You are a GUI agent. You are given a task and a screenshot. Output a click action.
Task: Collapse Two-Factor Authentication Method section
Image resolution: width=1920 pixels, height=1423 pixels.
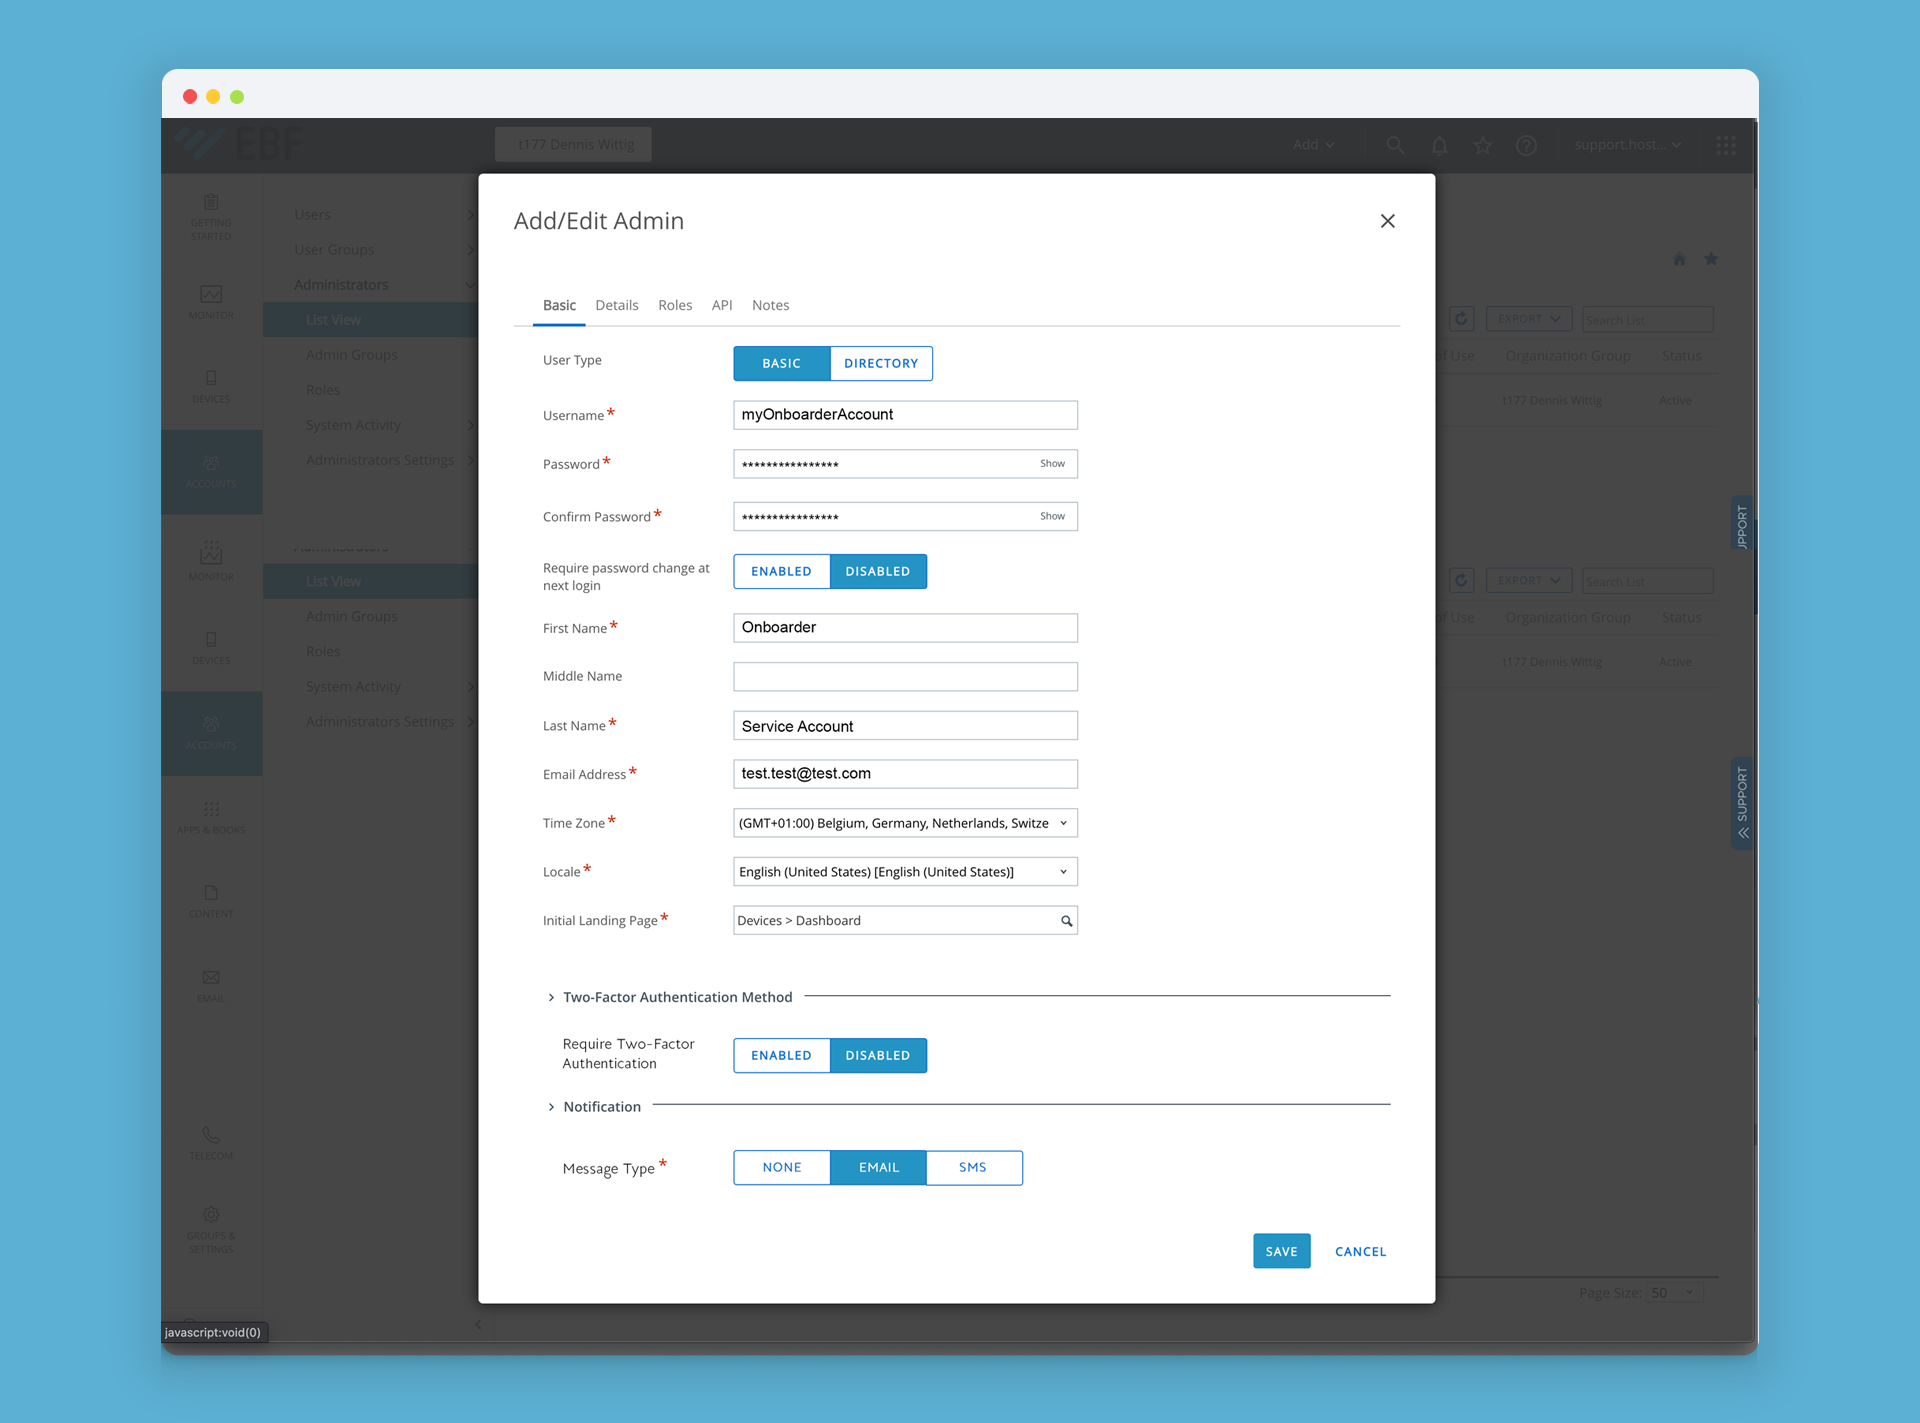551,997
